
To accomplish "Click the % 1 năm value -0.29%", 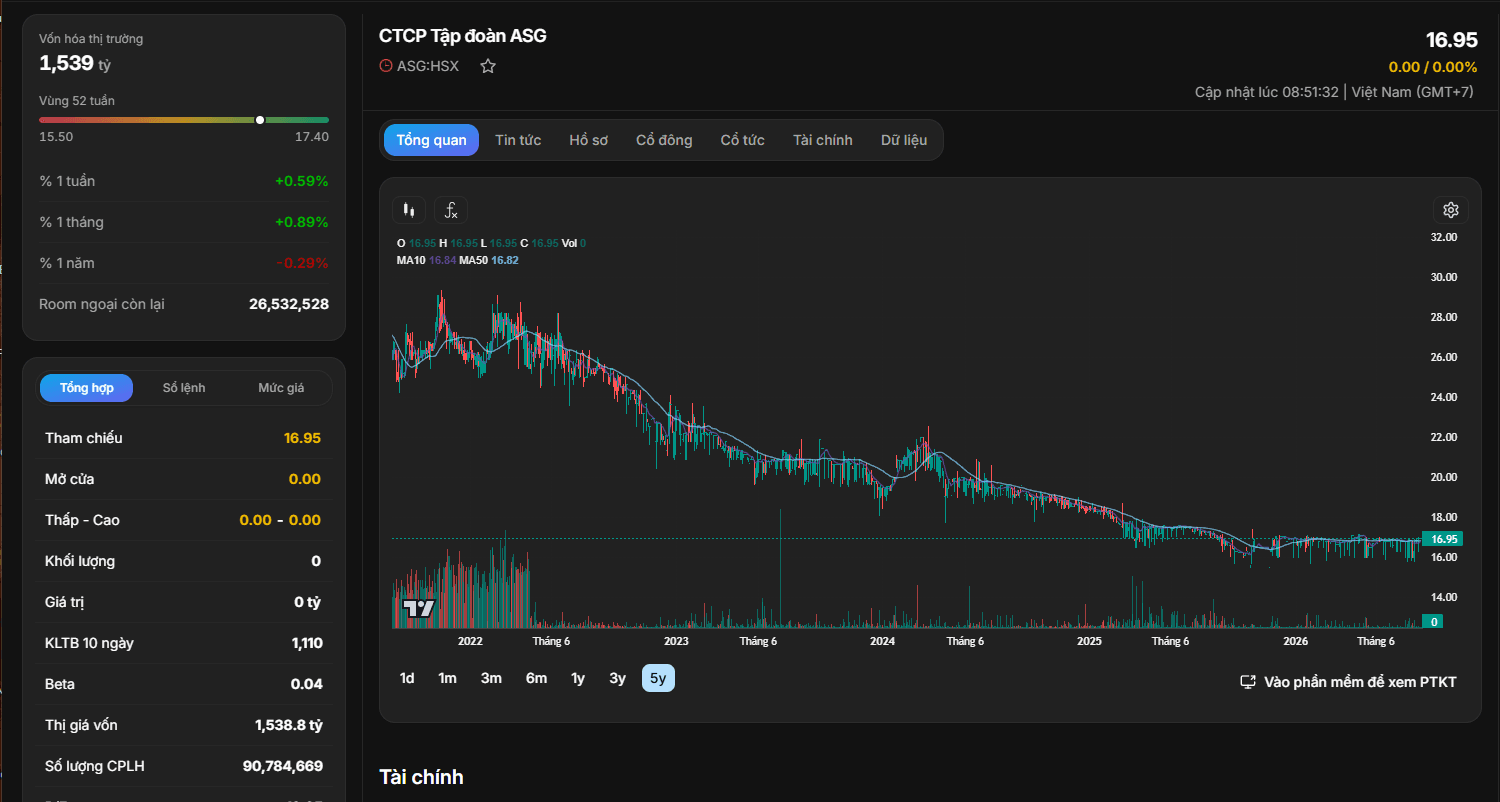I will (303, 263).
